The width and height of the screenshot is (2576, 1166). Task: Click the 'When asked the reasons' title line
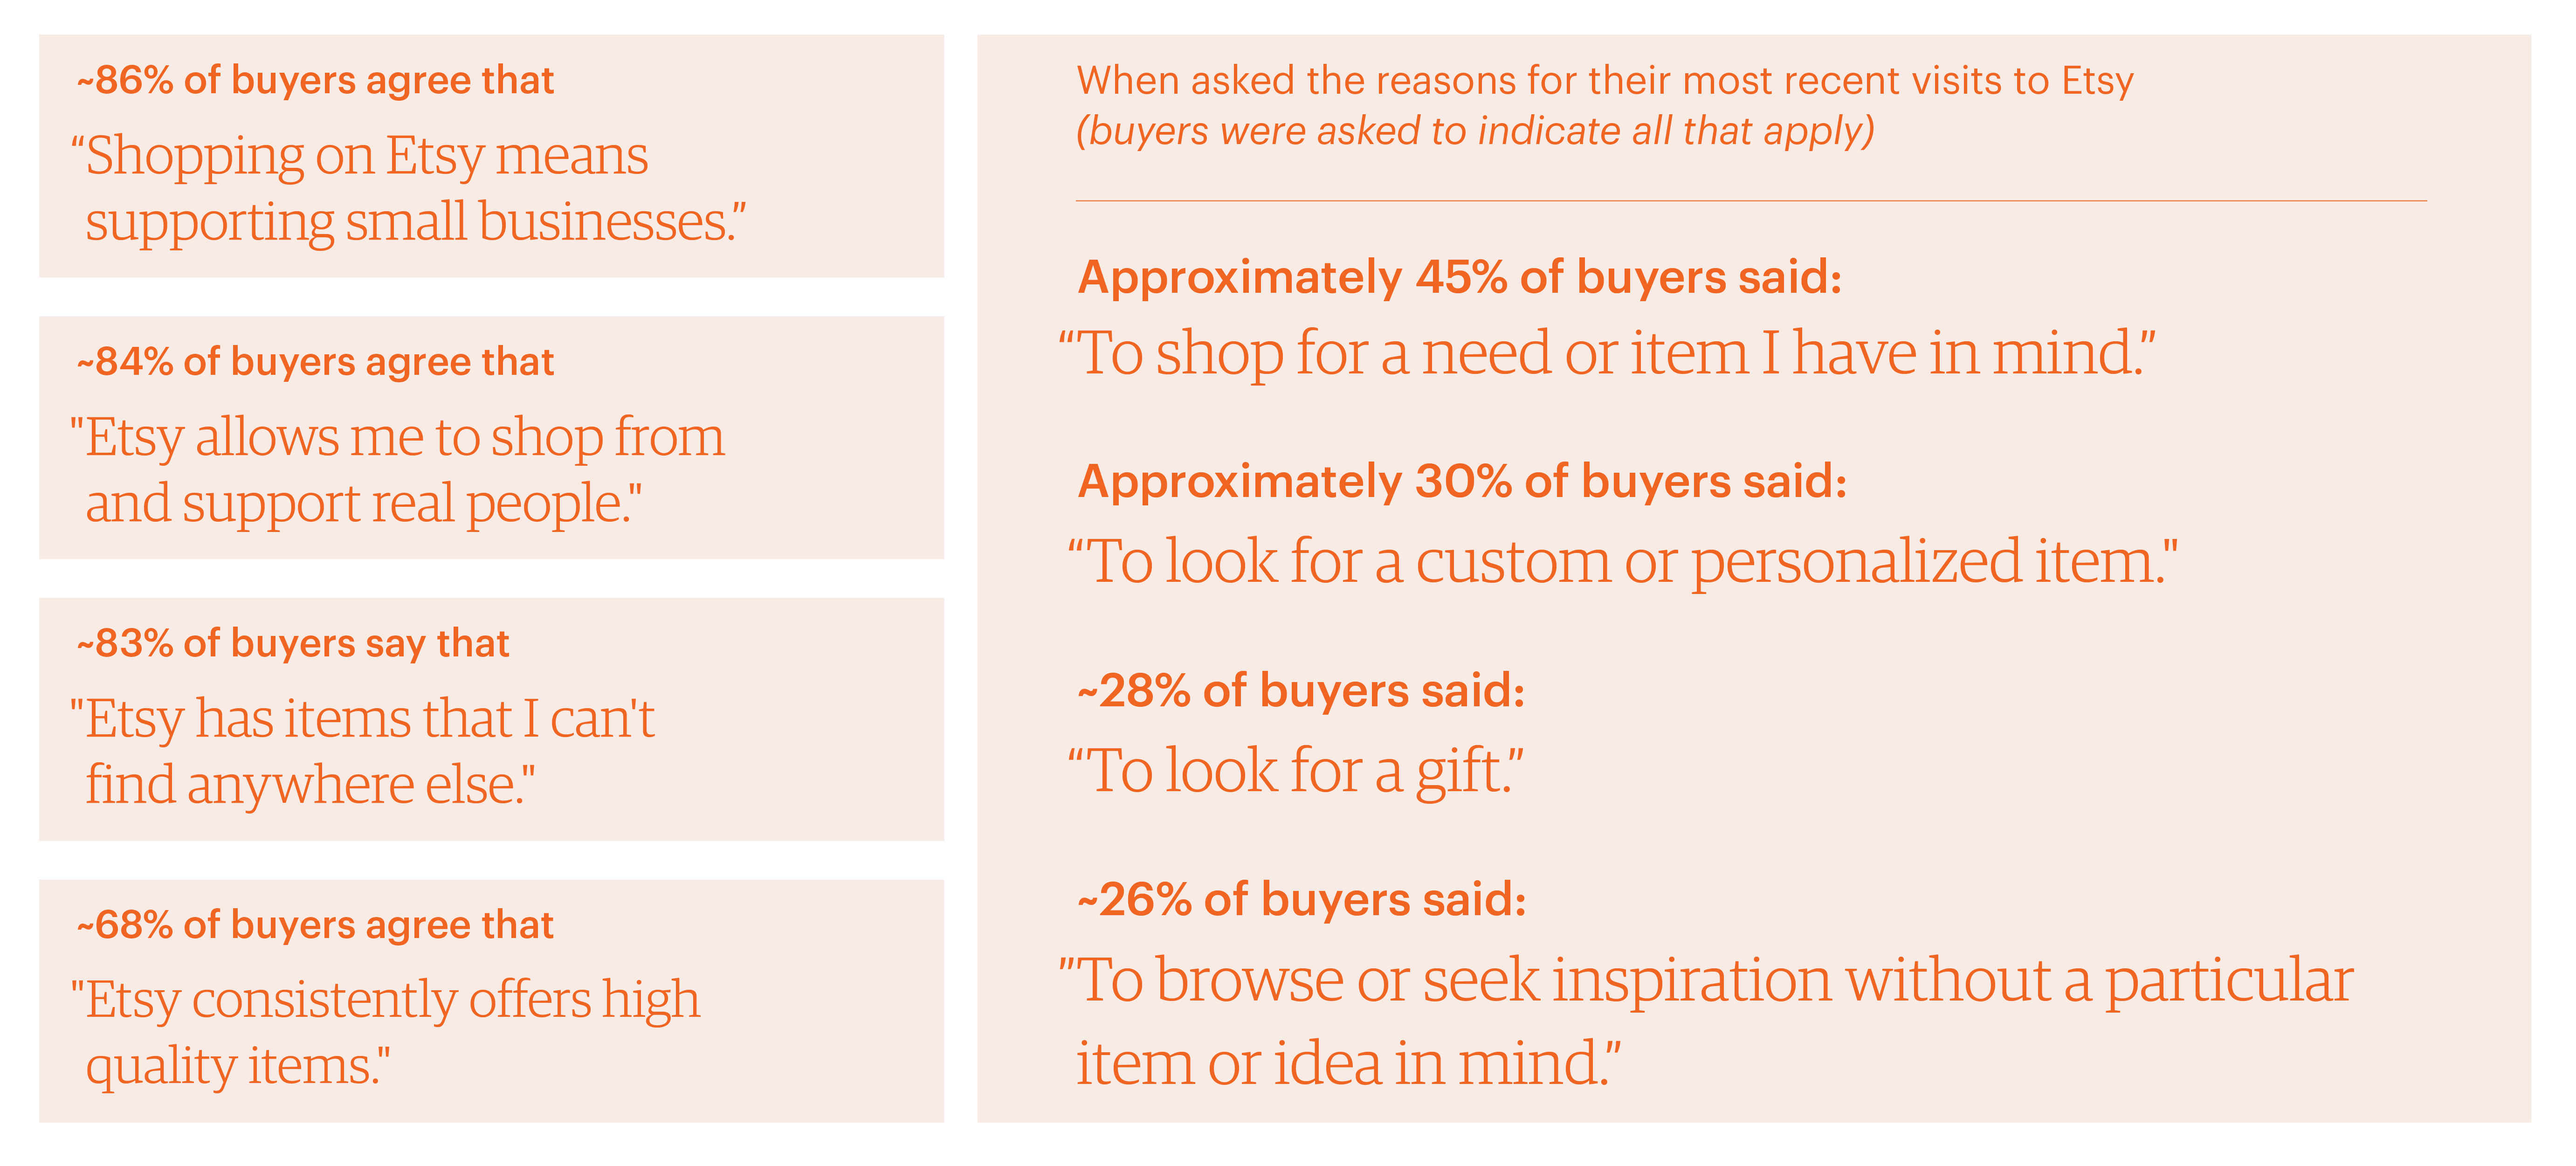point(1604,81)
